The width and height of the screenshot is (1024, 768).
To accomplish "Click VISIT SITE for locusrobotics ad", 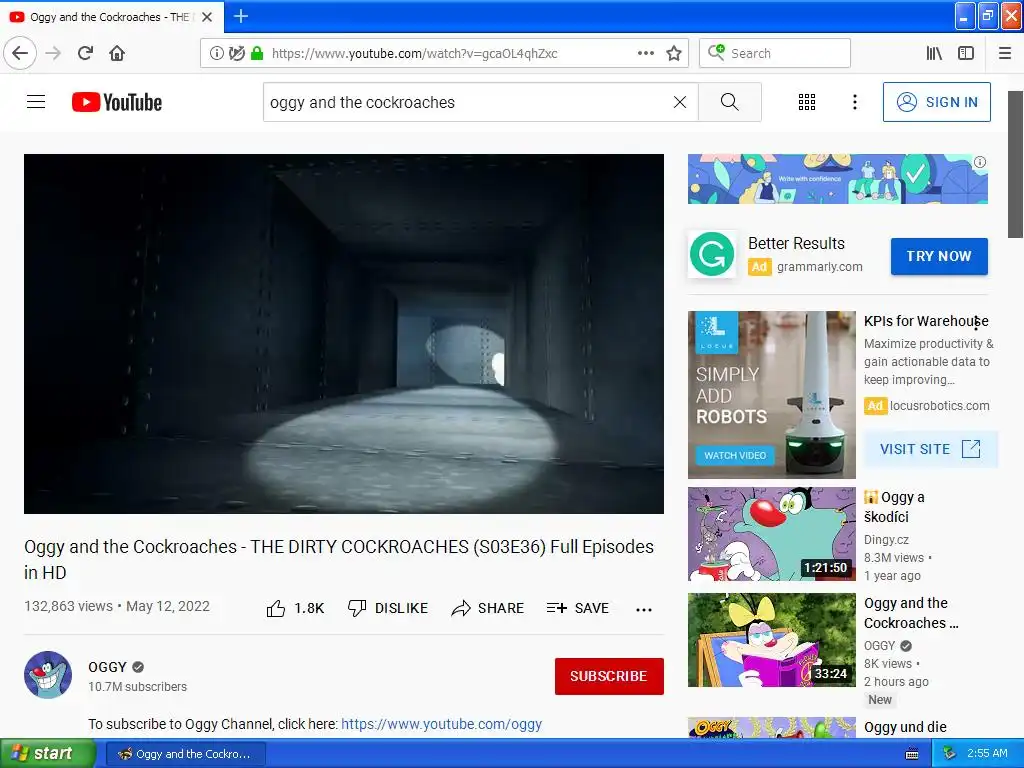I will tap(931, 449).
